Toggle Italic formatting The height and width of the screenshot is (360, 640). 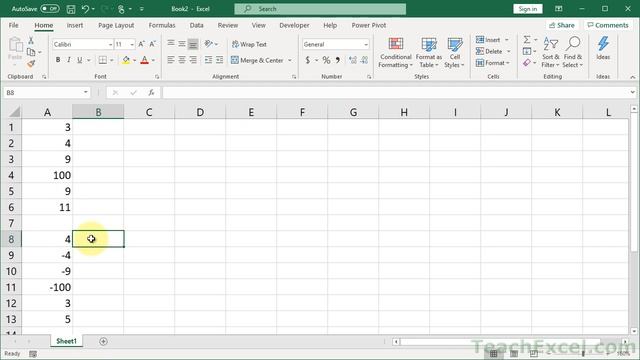click(69, 60)
